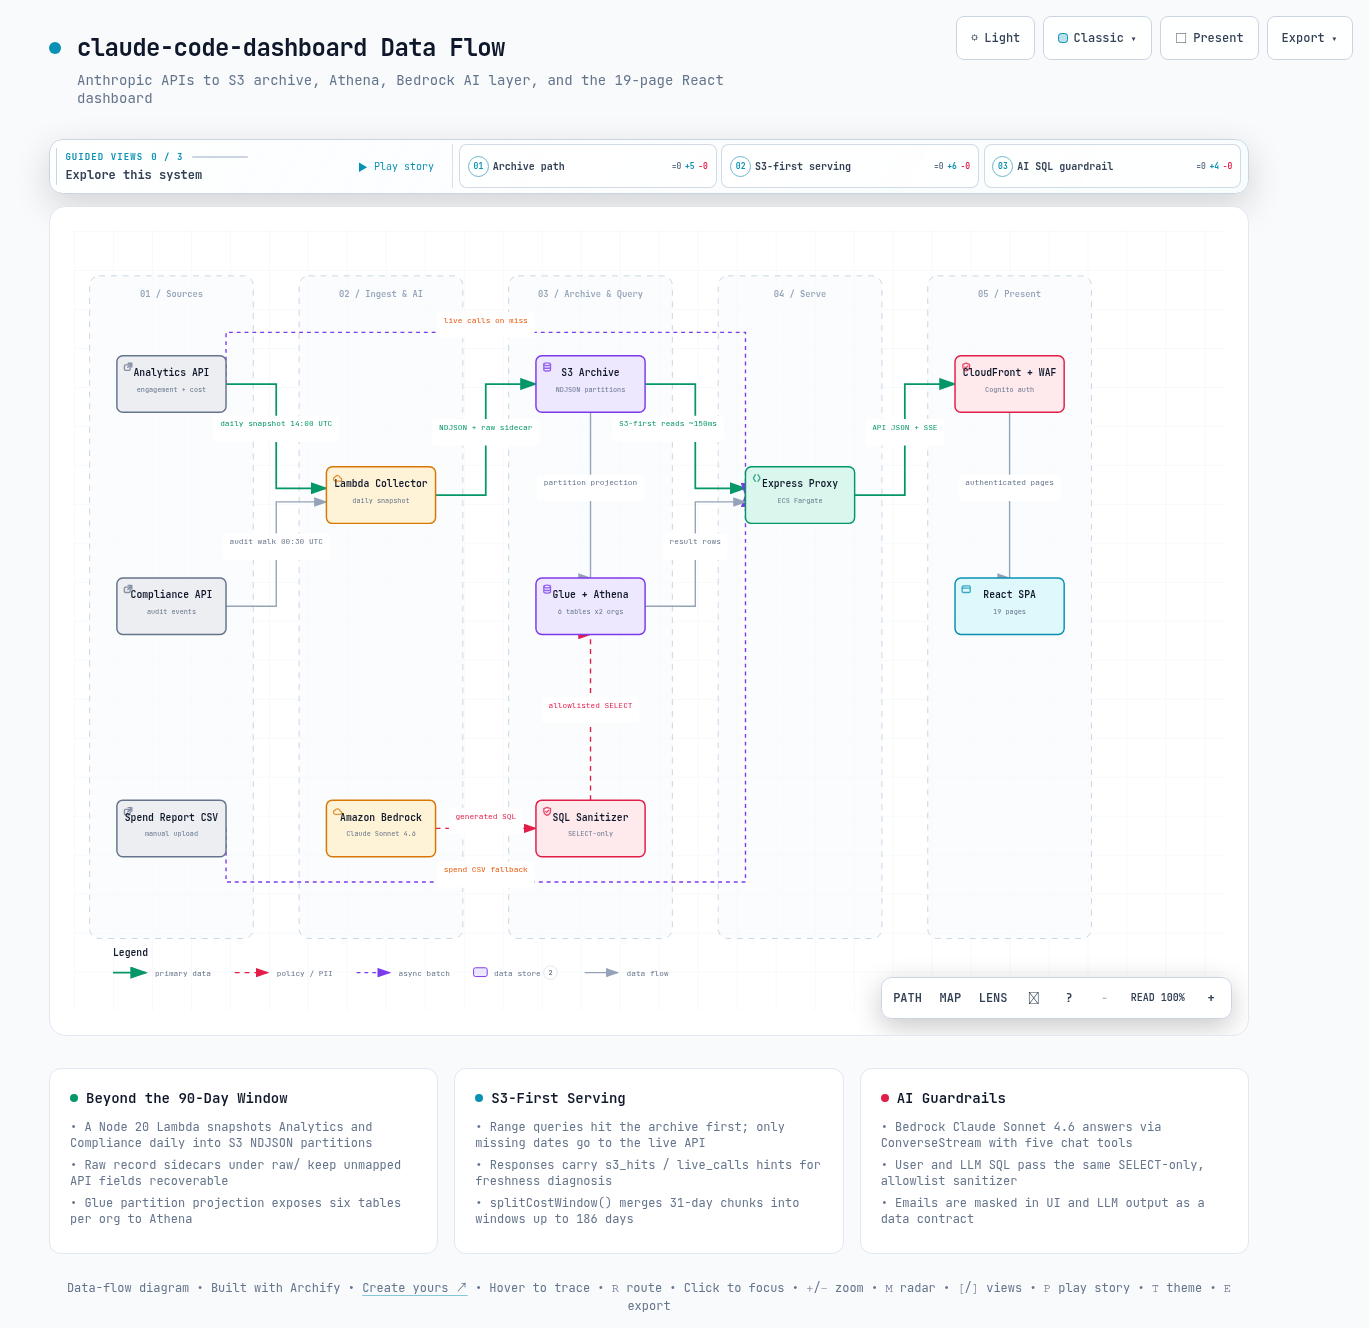Open the AI SQL guardrail guided view
This screenshot has width=1369, height=1328.
click(x=1112, y=166)
